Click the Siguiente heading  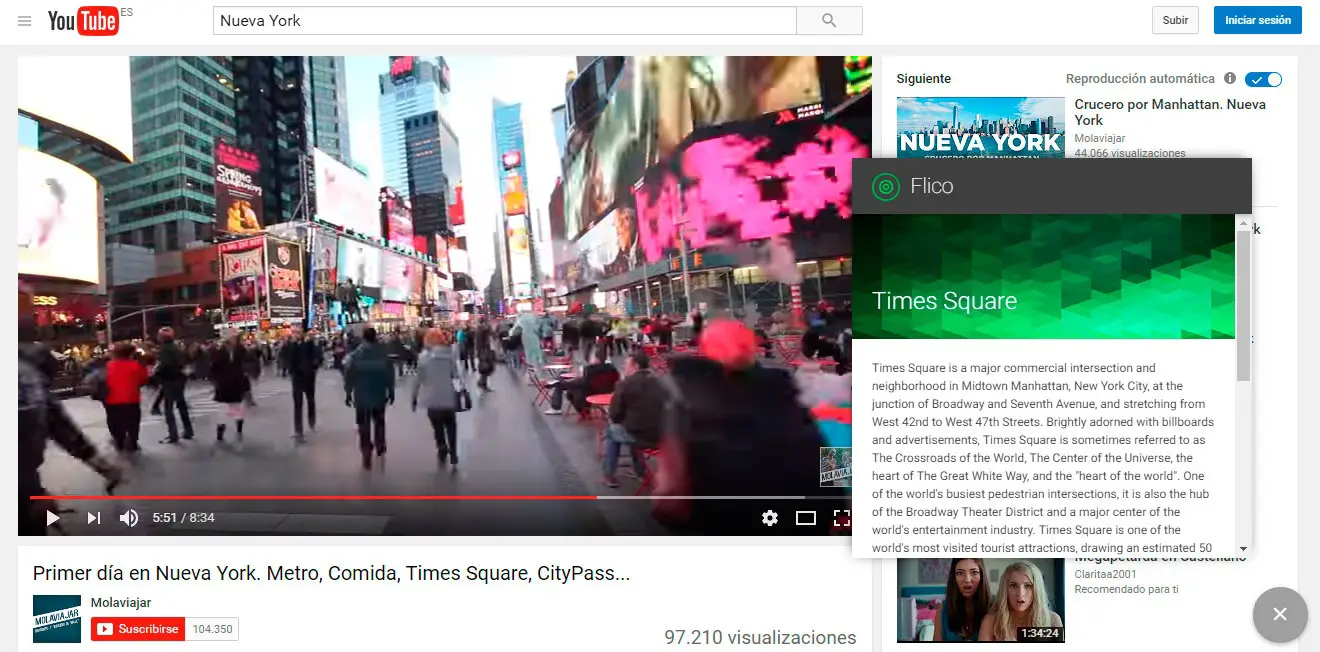924,78
